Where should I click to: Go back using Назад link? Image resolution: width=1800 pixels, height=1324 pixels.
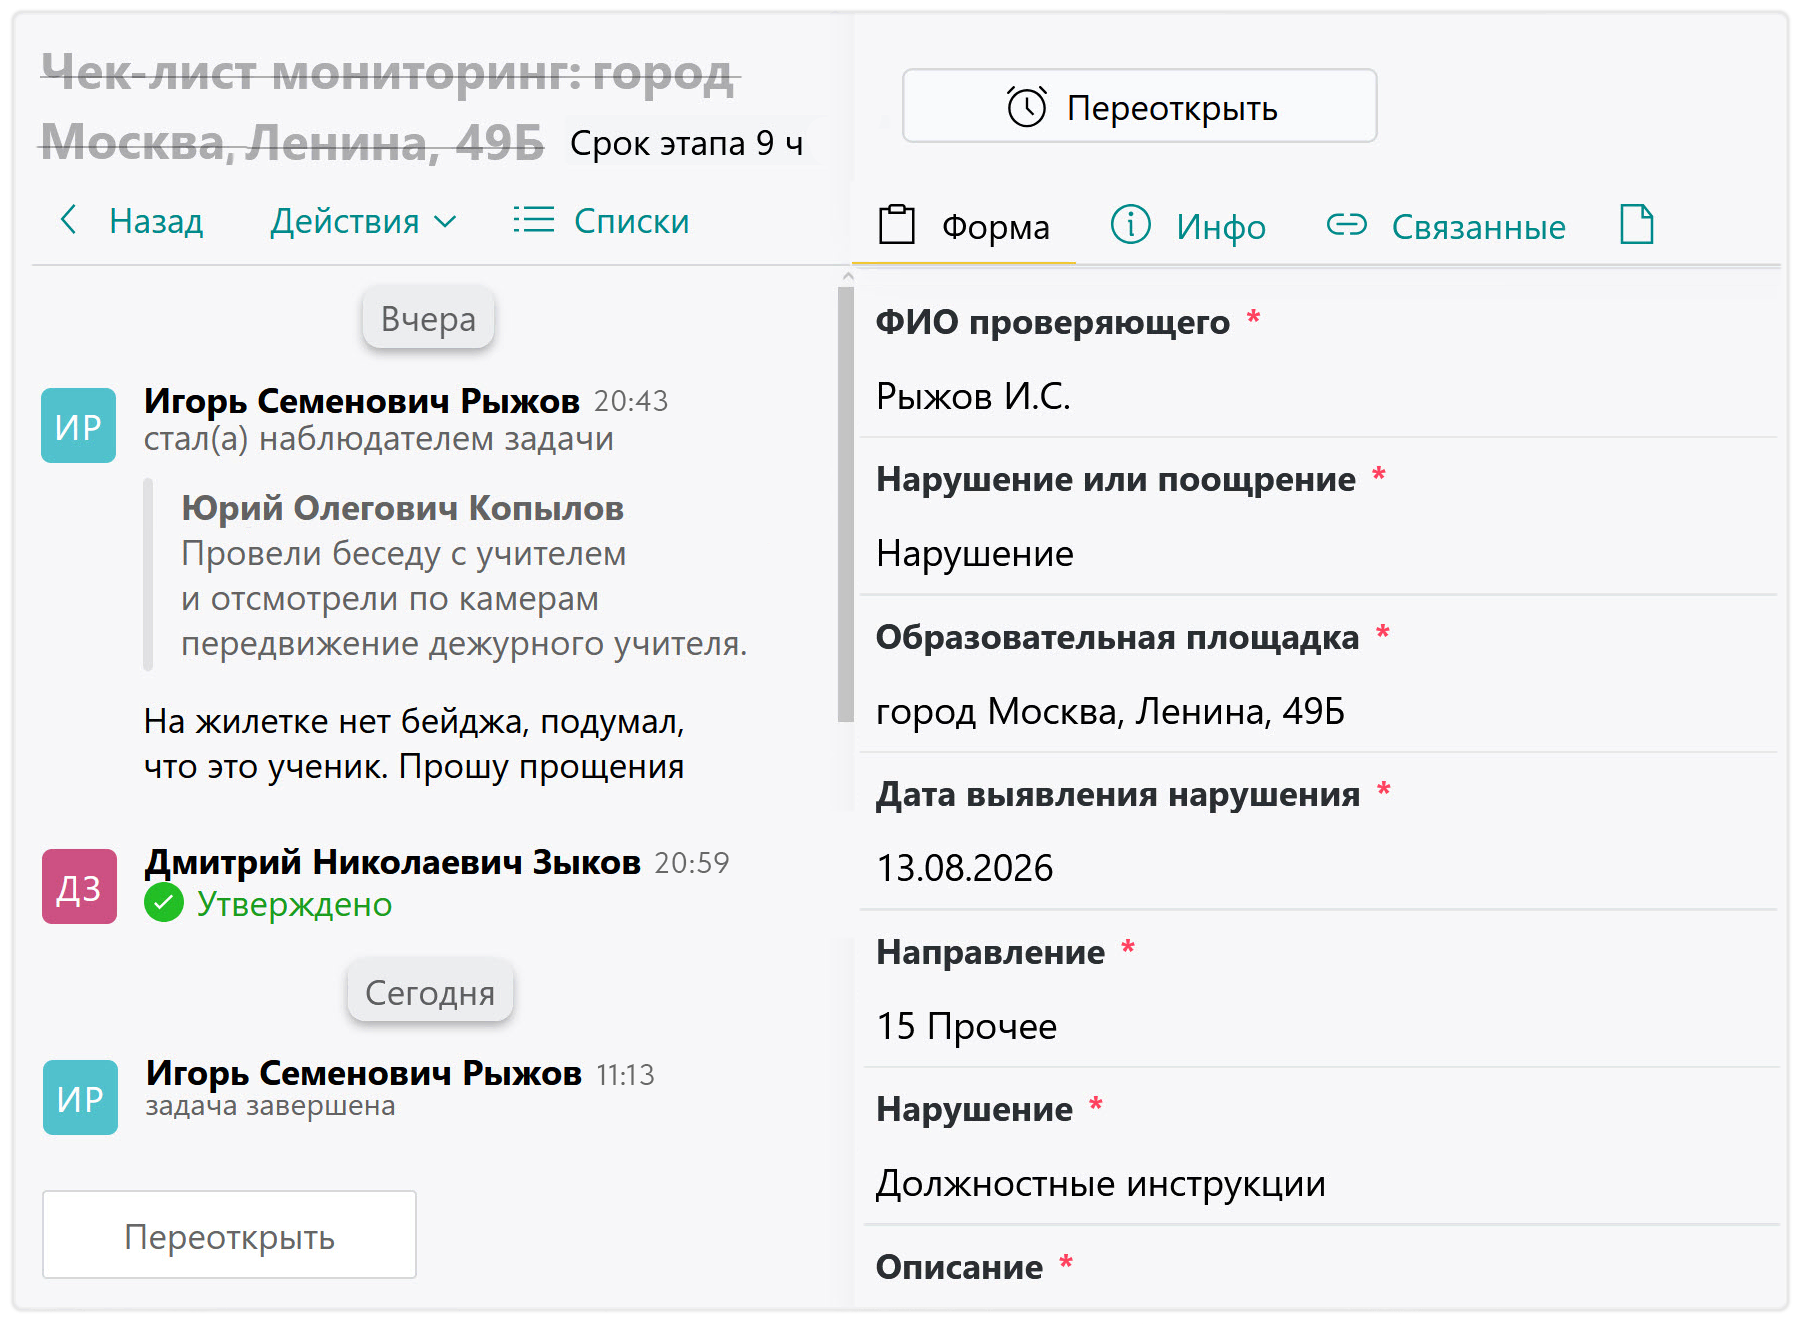pyautogui.click(x=131, y=221)
